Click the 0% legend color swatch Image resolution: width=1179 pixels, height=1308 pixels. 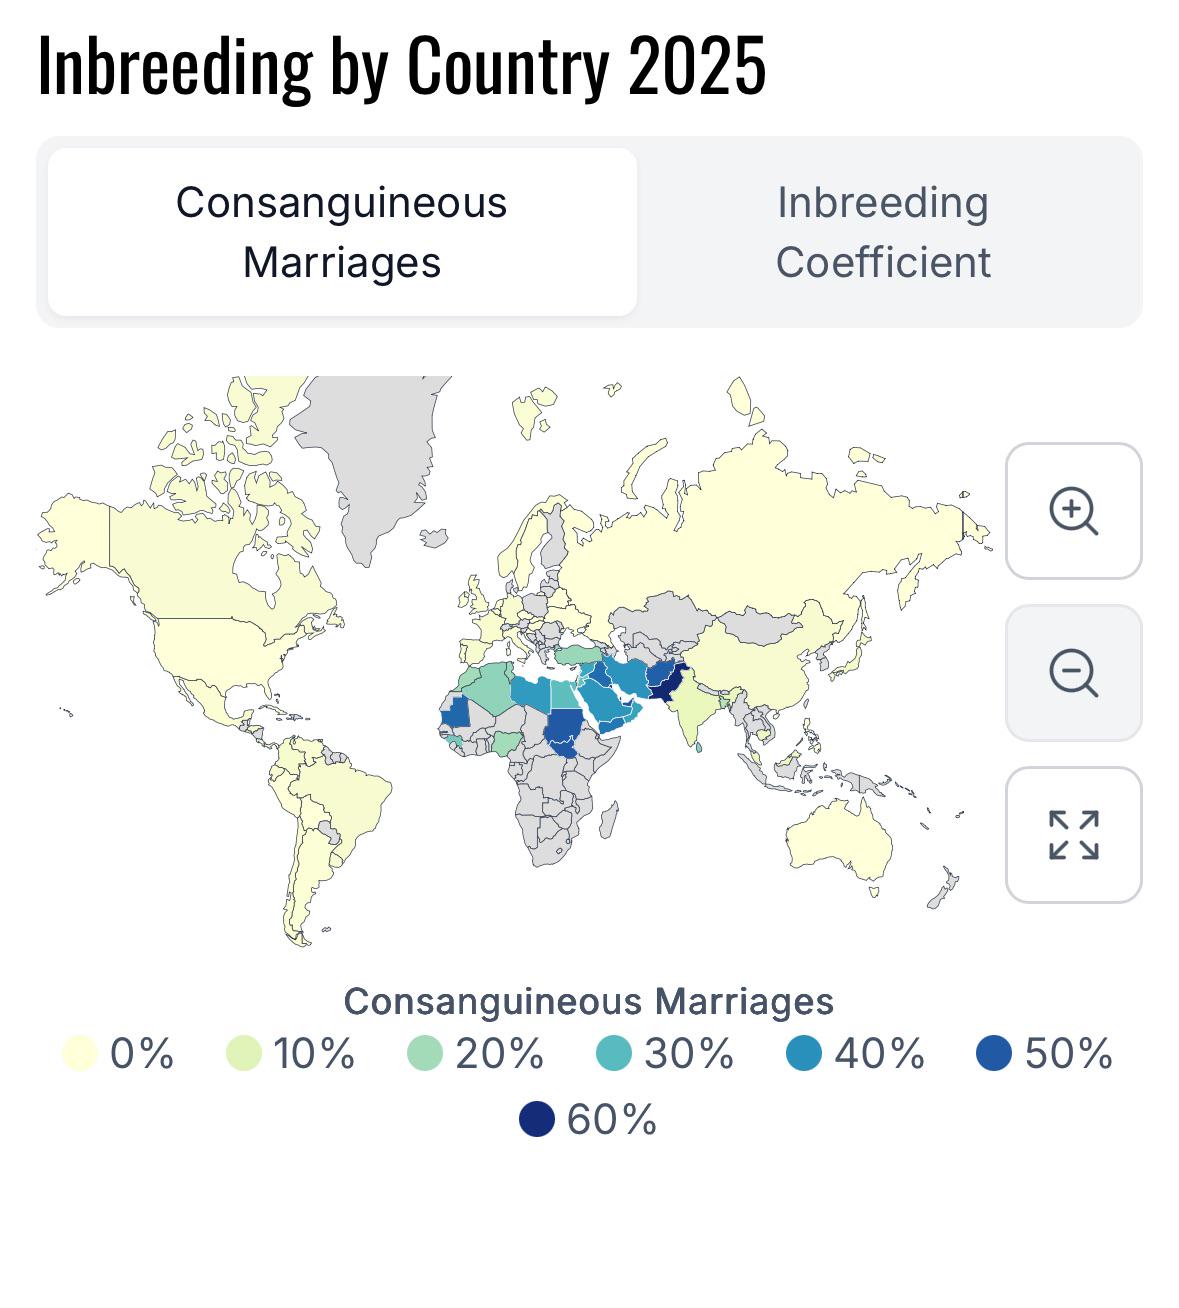pyautogui.click(x=80, y=1054)
